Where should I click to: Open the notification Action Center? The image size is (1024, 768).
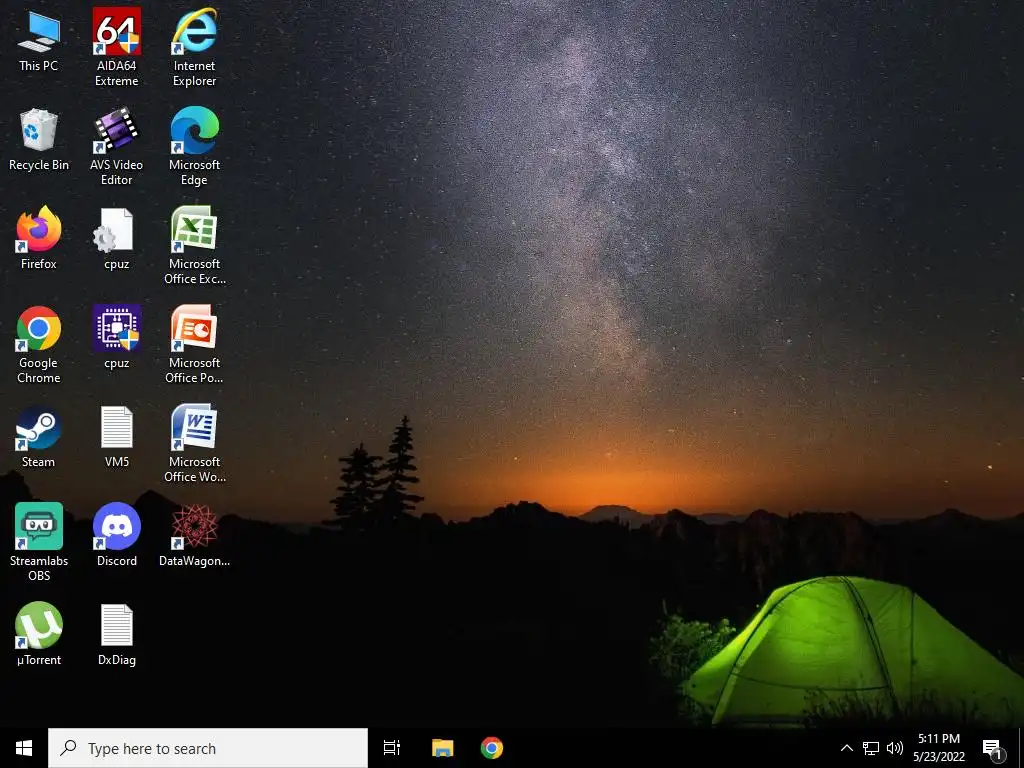coord(993,749)
